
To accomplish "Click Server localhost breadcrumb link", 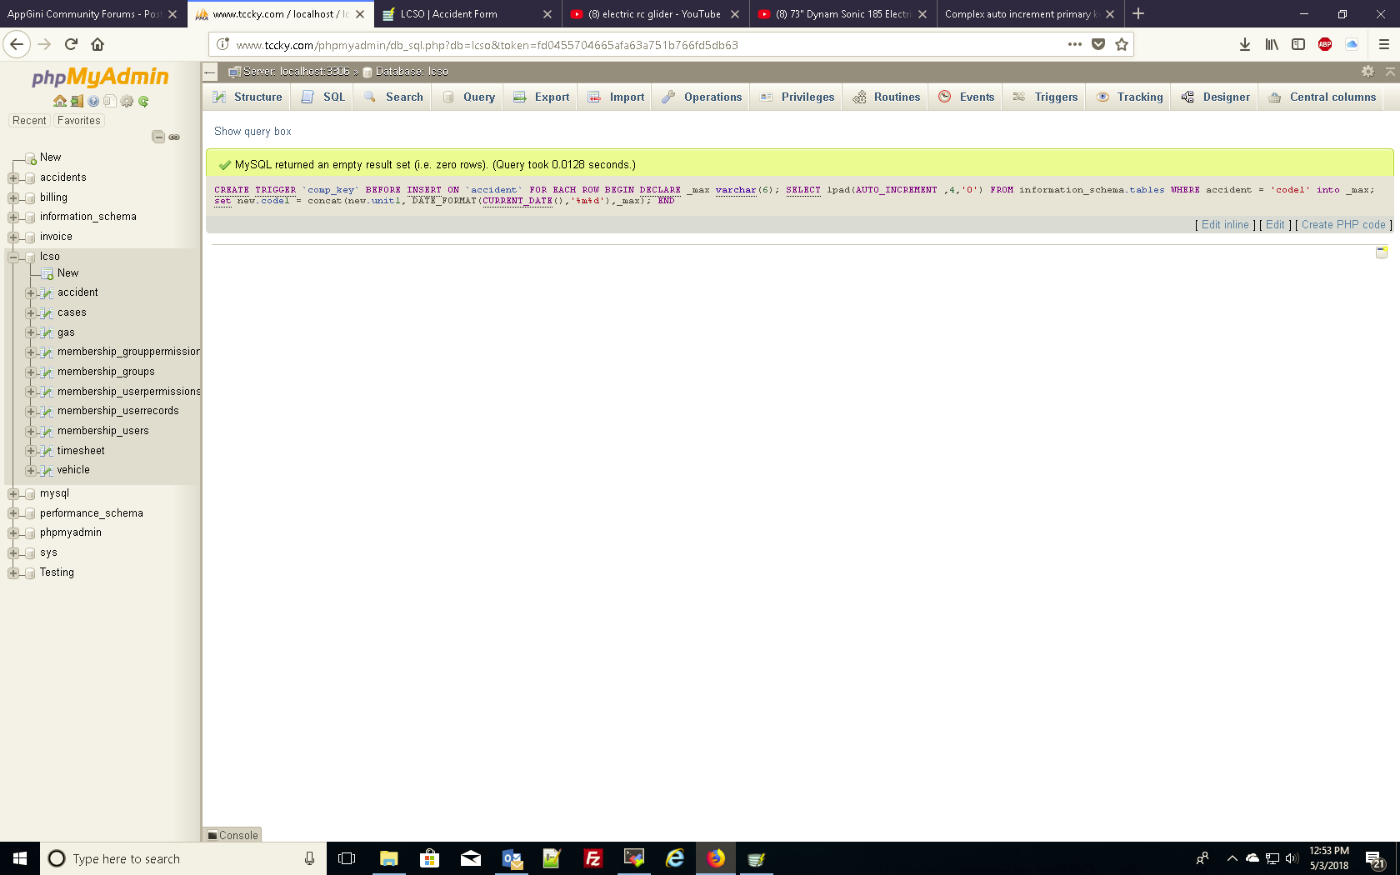I will point(296,71).
